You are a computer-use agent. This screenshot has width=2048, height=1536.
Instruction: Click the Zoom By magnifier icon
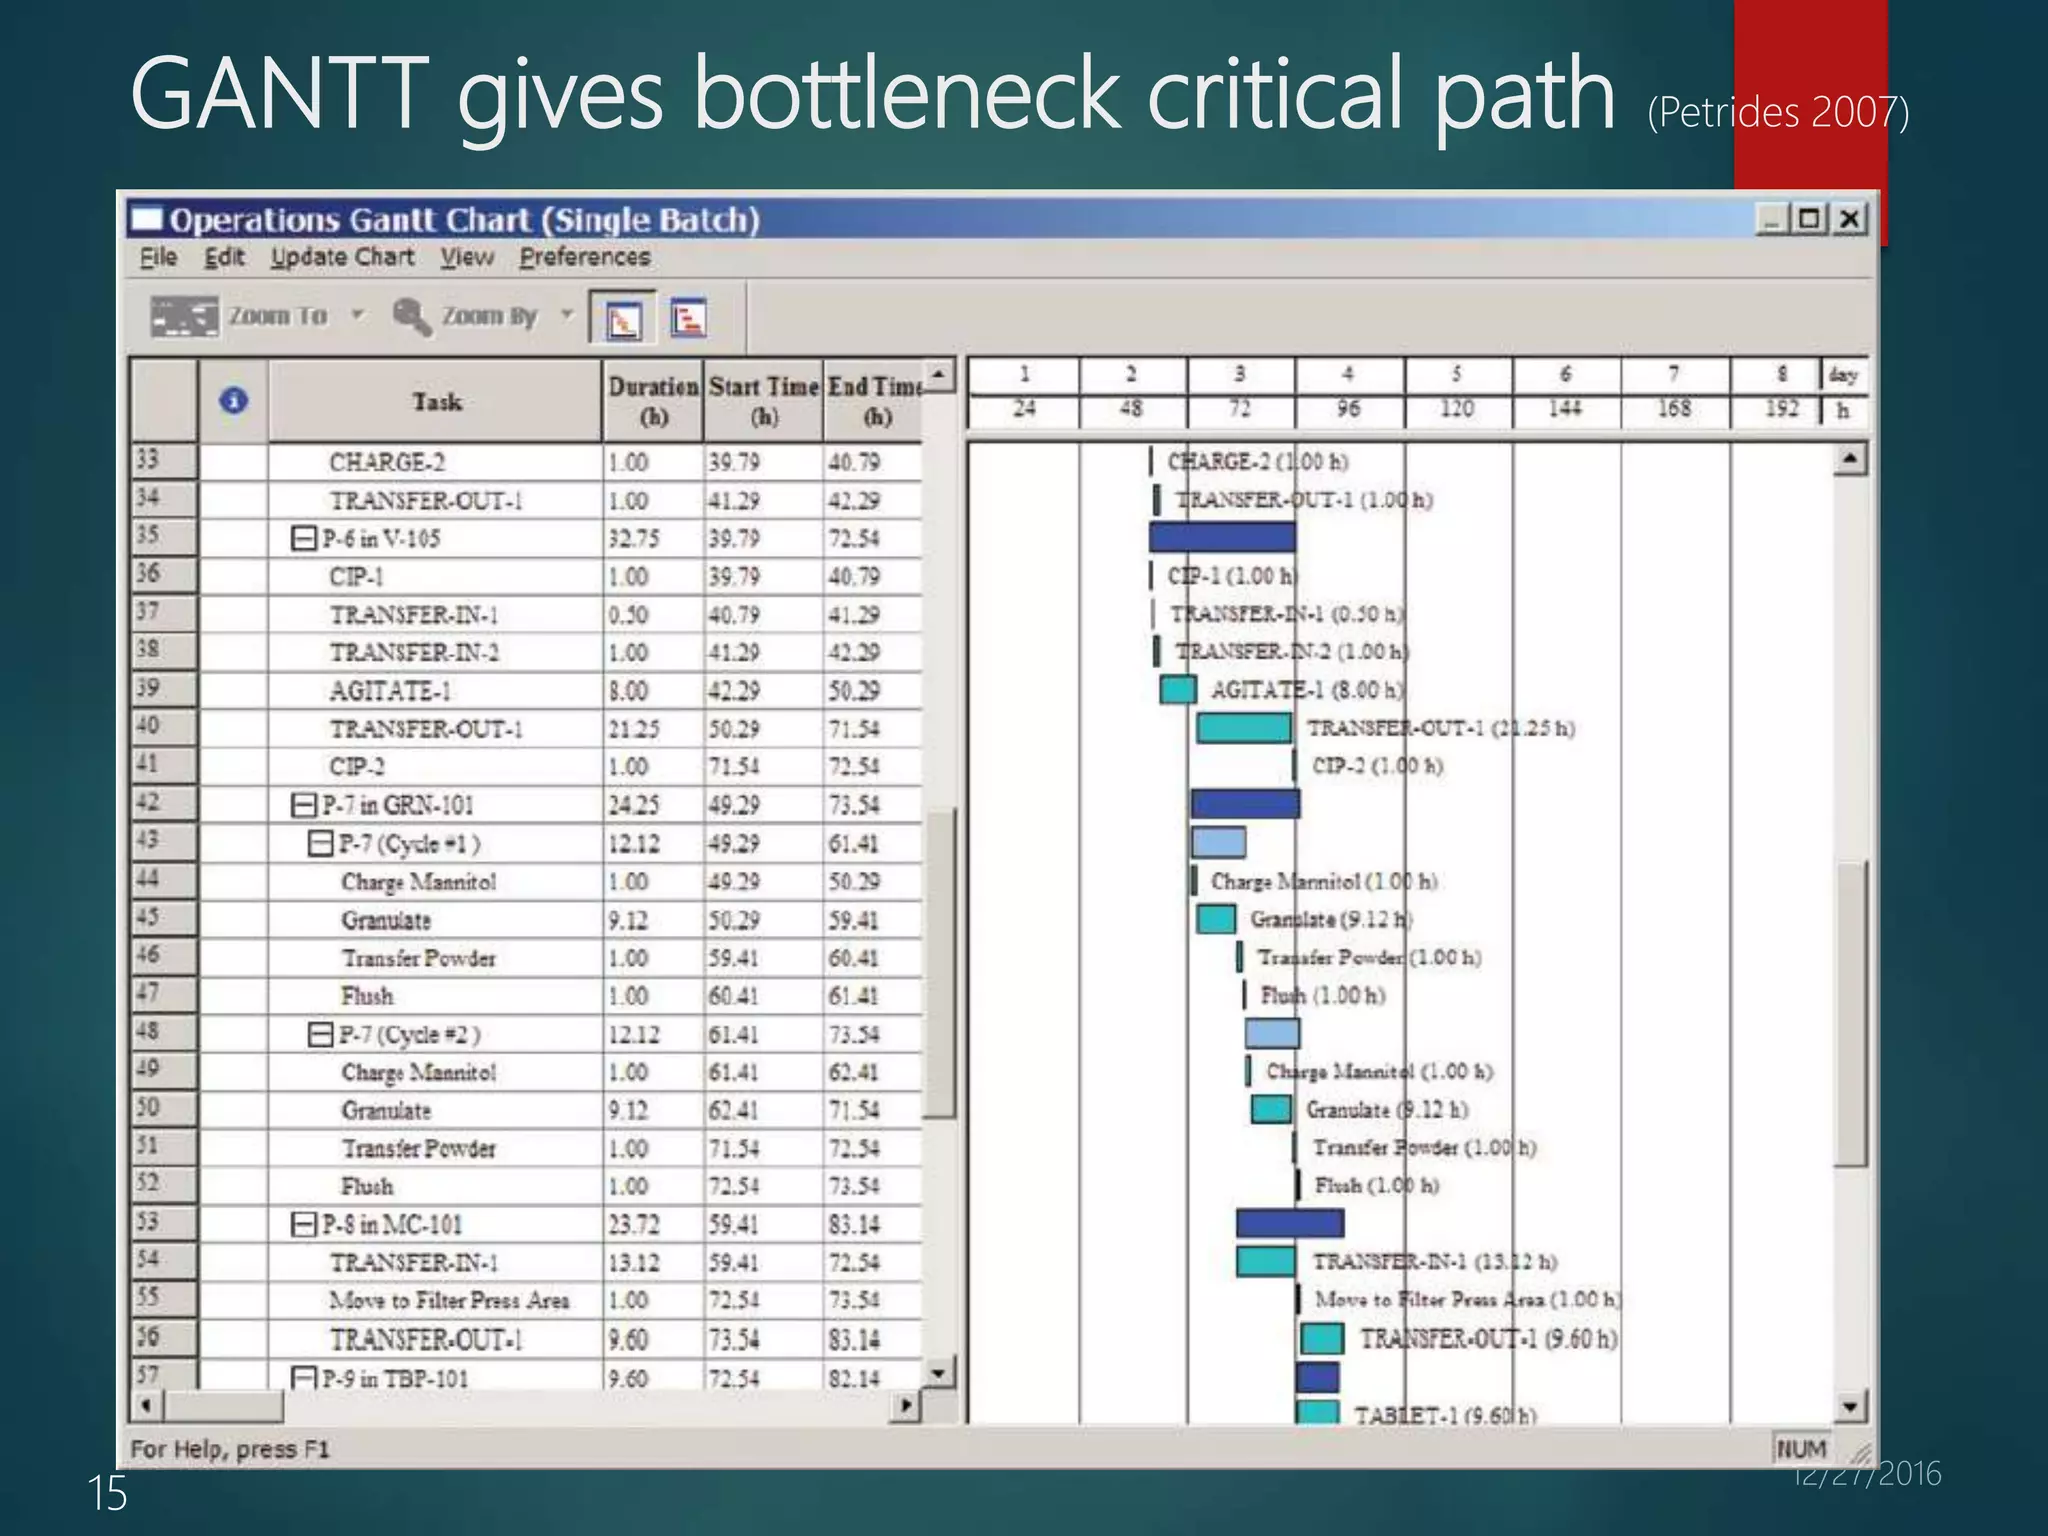click(x=411, y=317)
